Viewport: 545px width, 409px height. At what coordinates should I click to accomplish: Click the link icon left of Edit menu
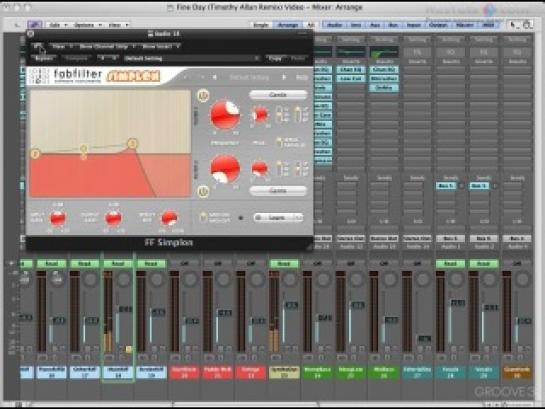pos(35,25)
